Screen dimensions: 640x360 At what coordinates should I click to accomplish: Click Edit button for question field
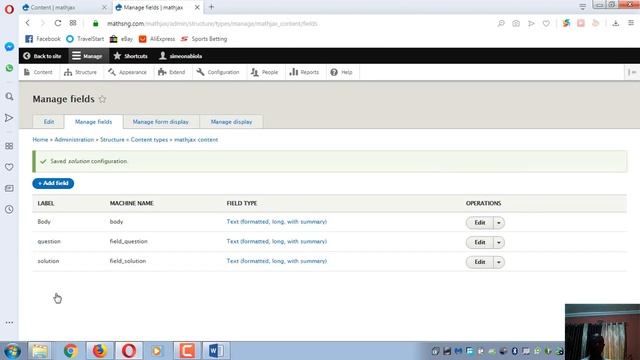(480, 242)
